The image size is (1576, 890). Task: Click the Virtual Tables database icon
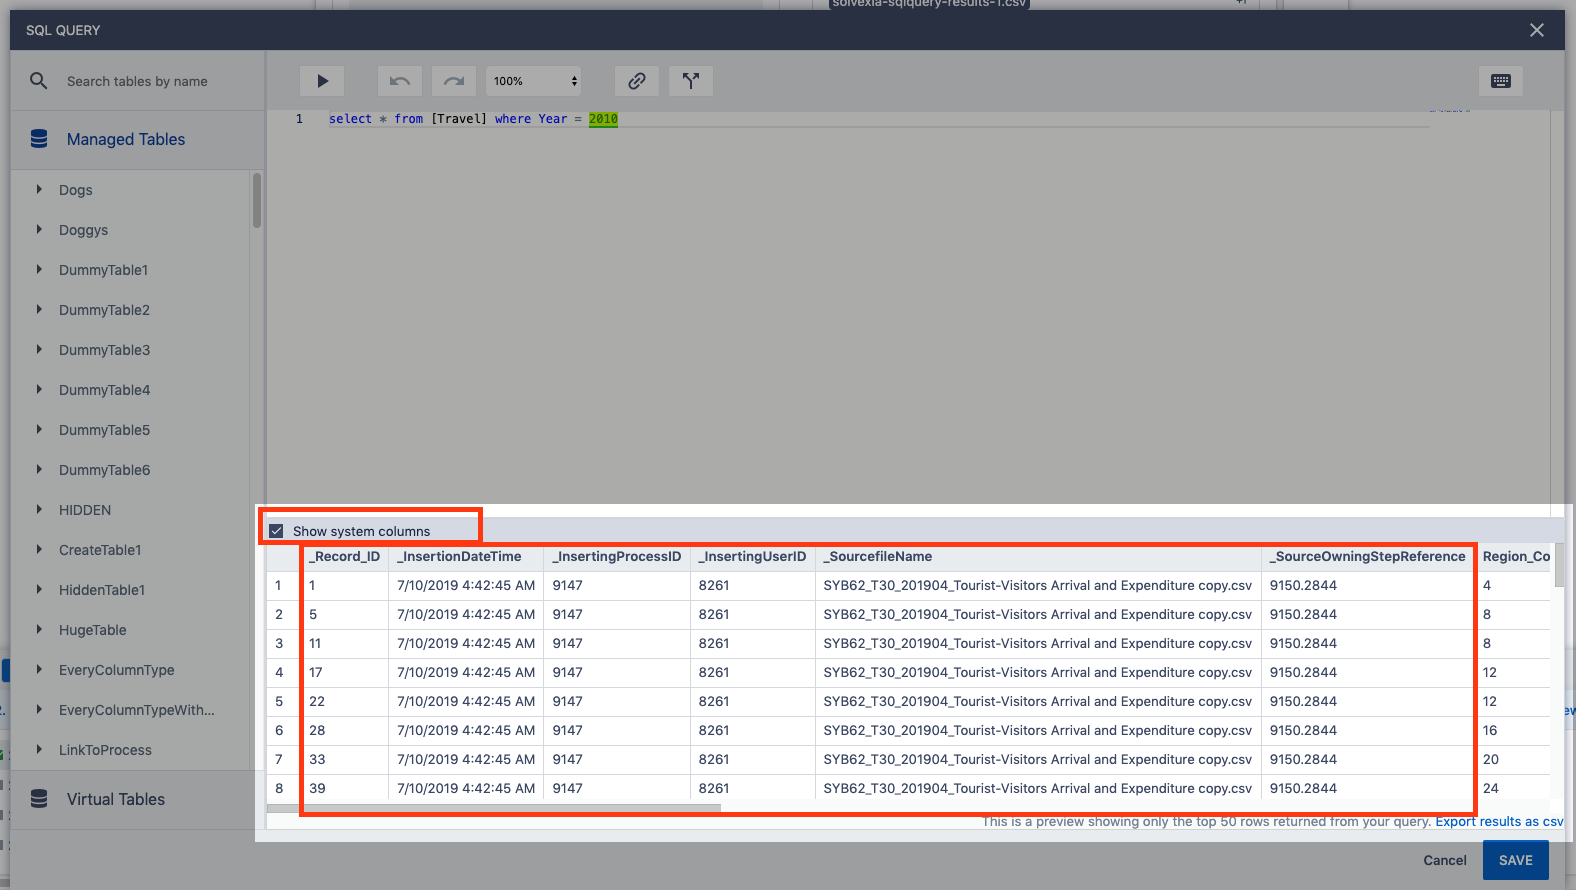click(39, 799)
